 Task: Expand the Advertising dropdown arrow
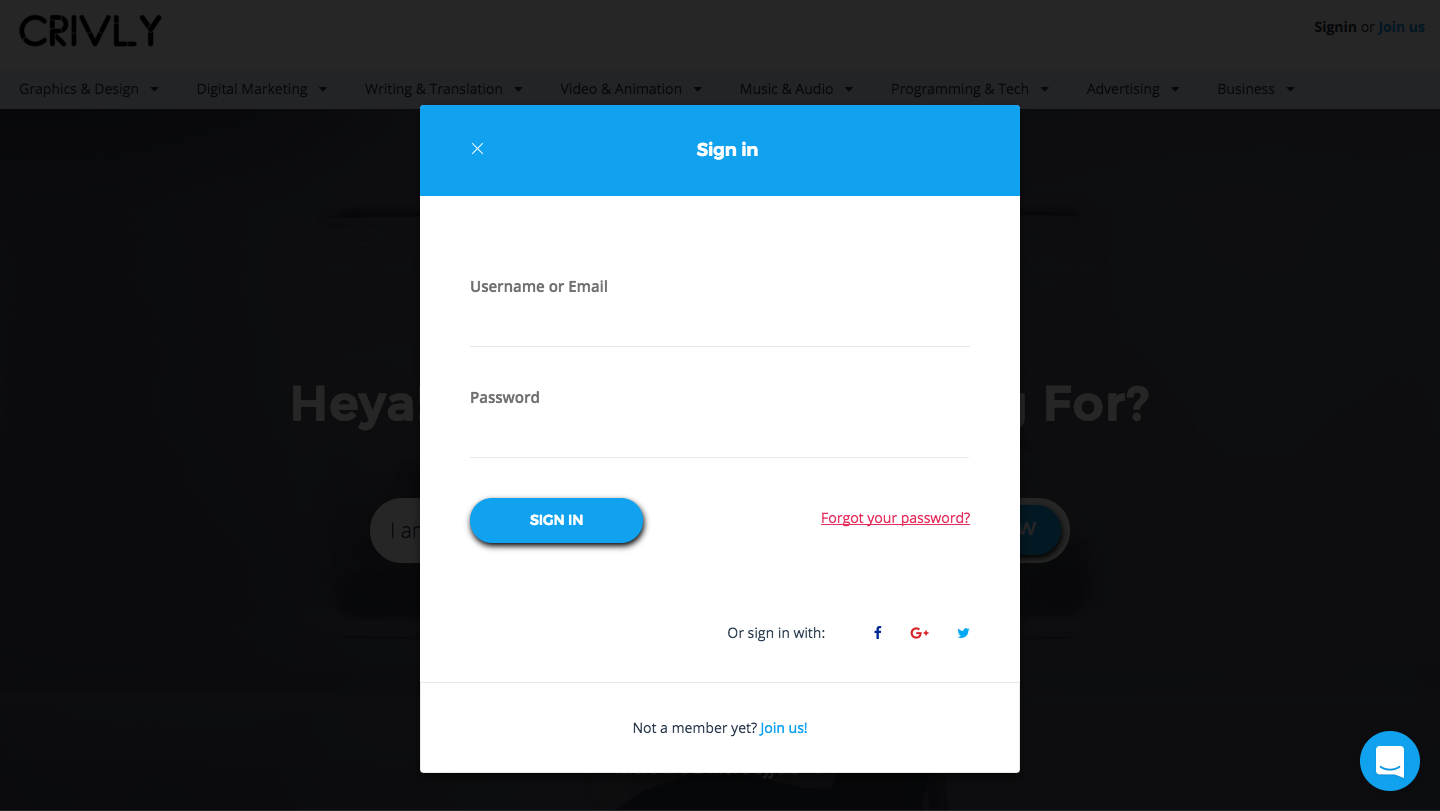point(1175,89)
